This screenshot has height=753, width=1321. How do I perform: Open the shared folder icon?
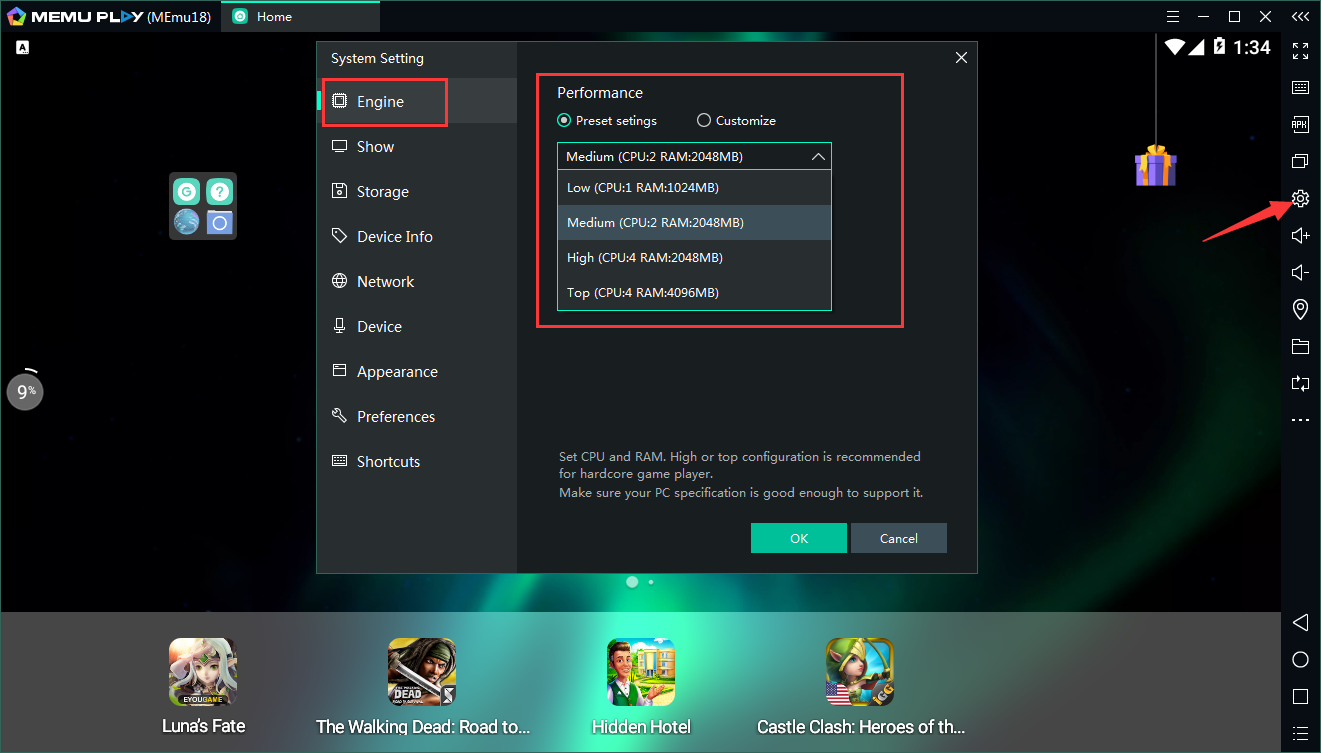coord(1300,347)
